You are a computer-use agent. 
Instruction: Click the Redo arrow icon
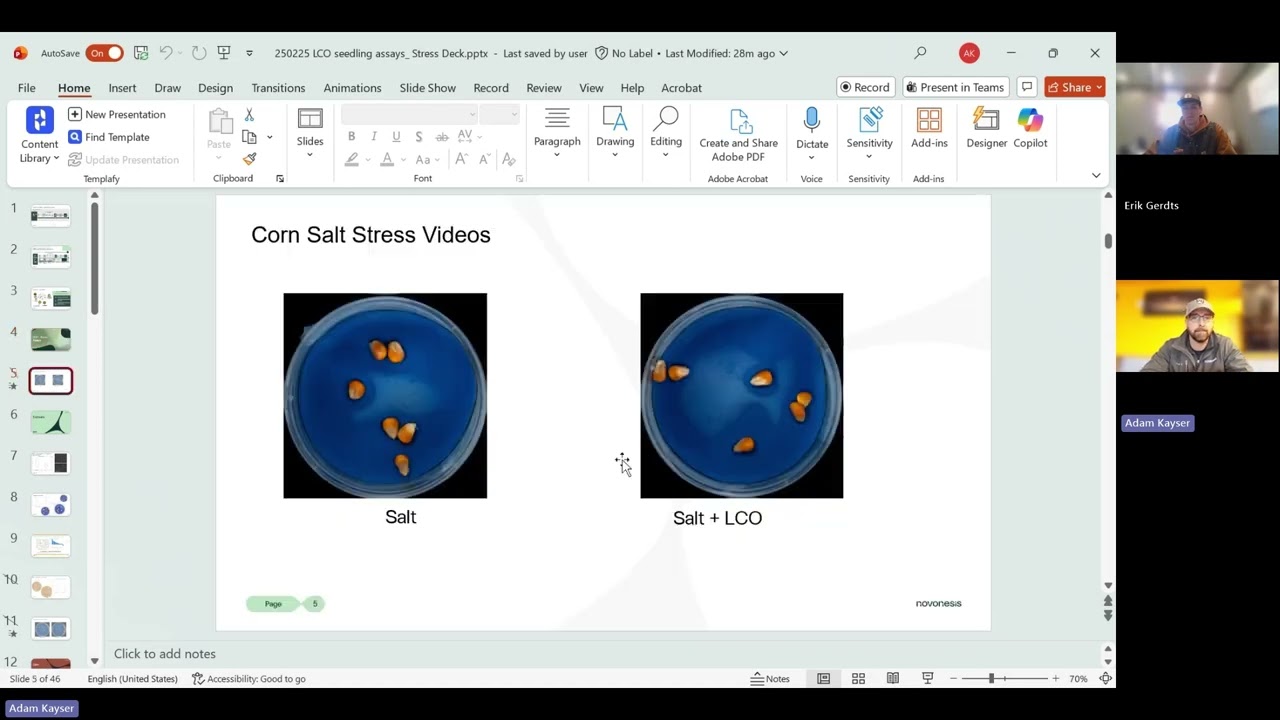(x=199, y=53)
